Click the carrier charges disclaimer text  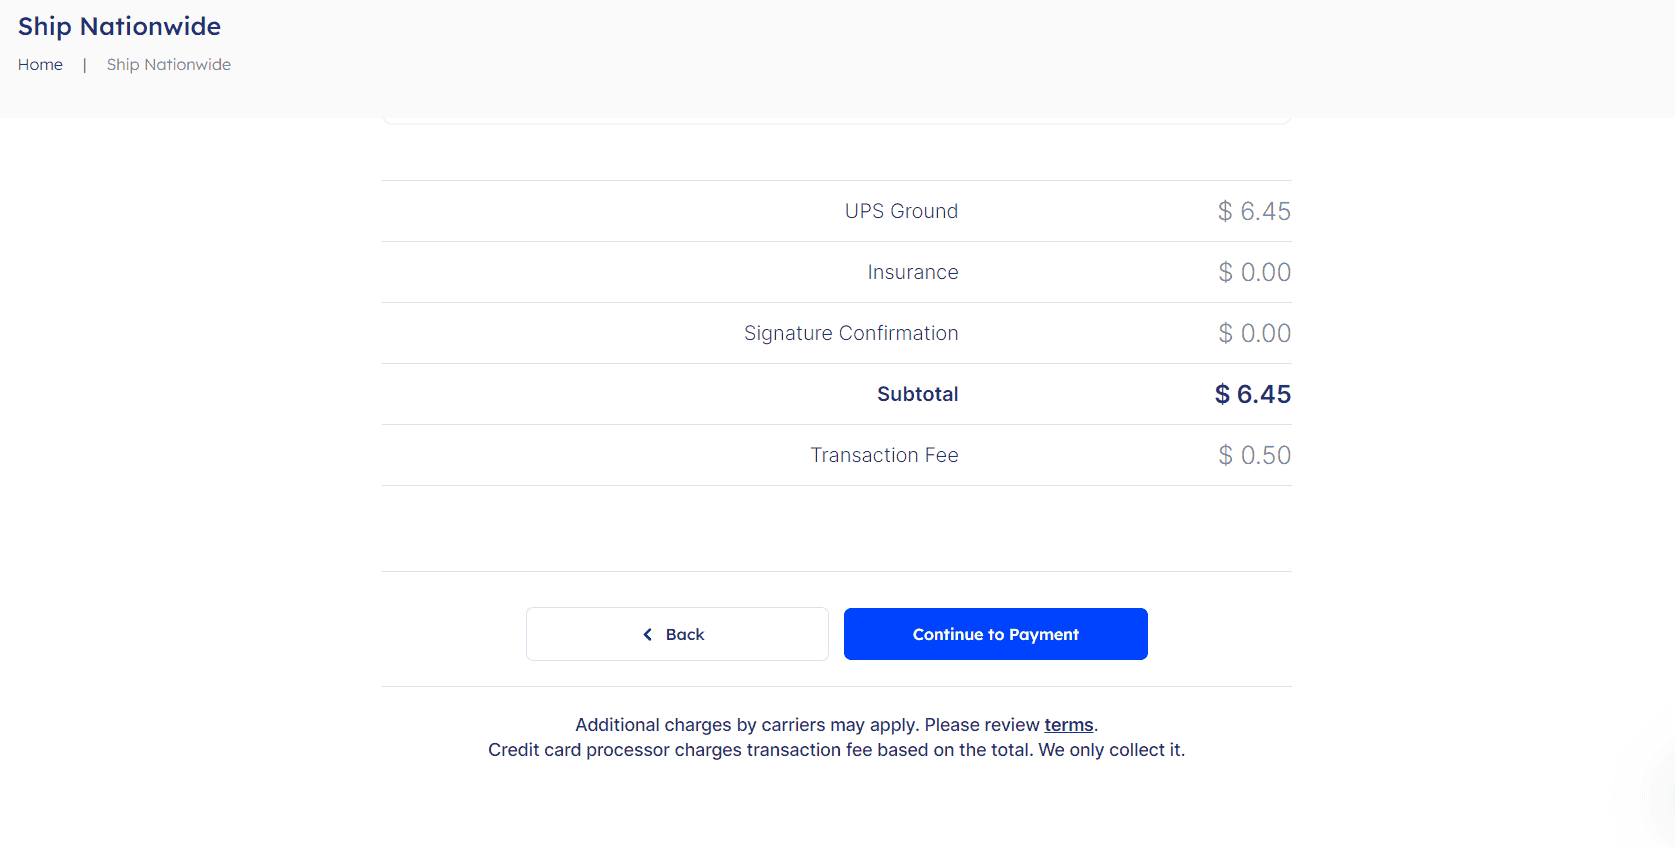point(836,724)
